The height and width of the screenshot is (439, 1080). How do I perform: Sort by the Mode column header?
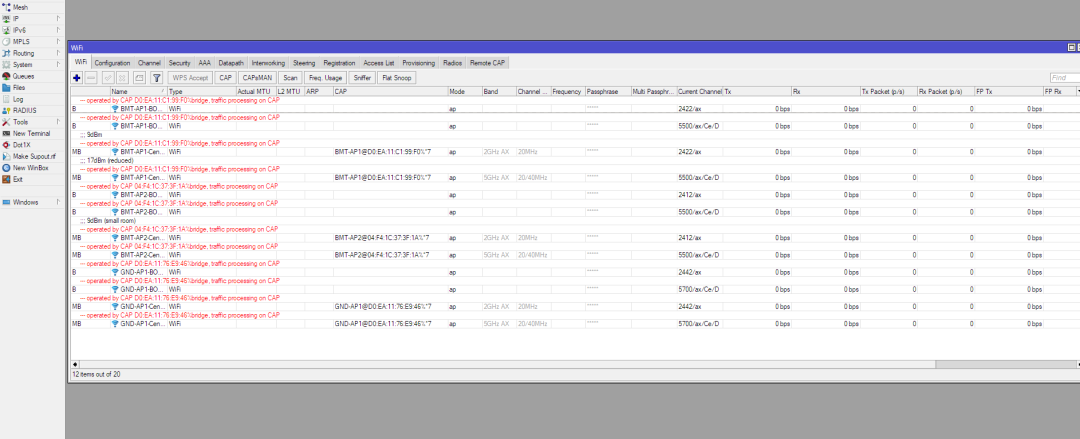coord(464,91)
